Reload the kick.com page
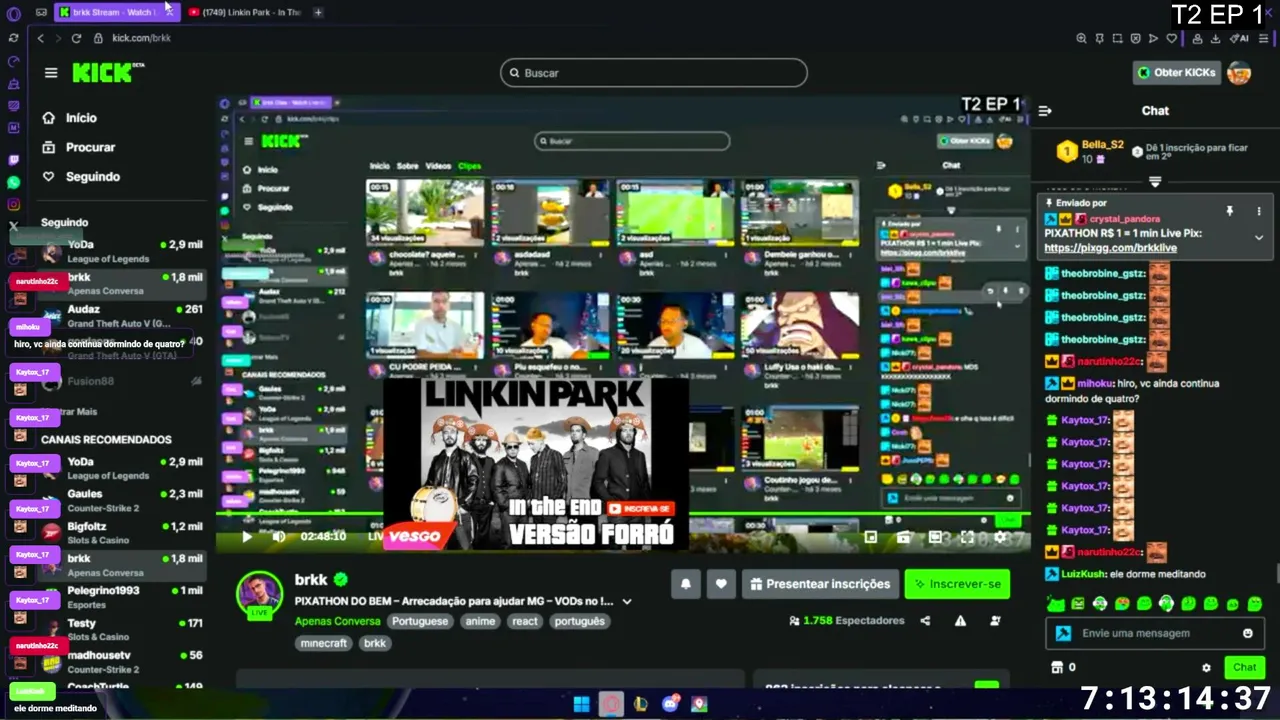Viewport: 1280px width, 720px height. pyautogui.click(x=76, y=38)
